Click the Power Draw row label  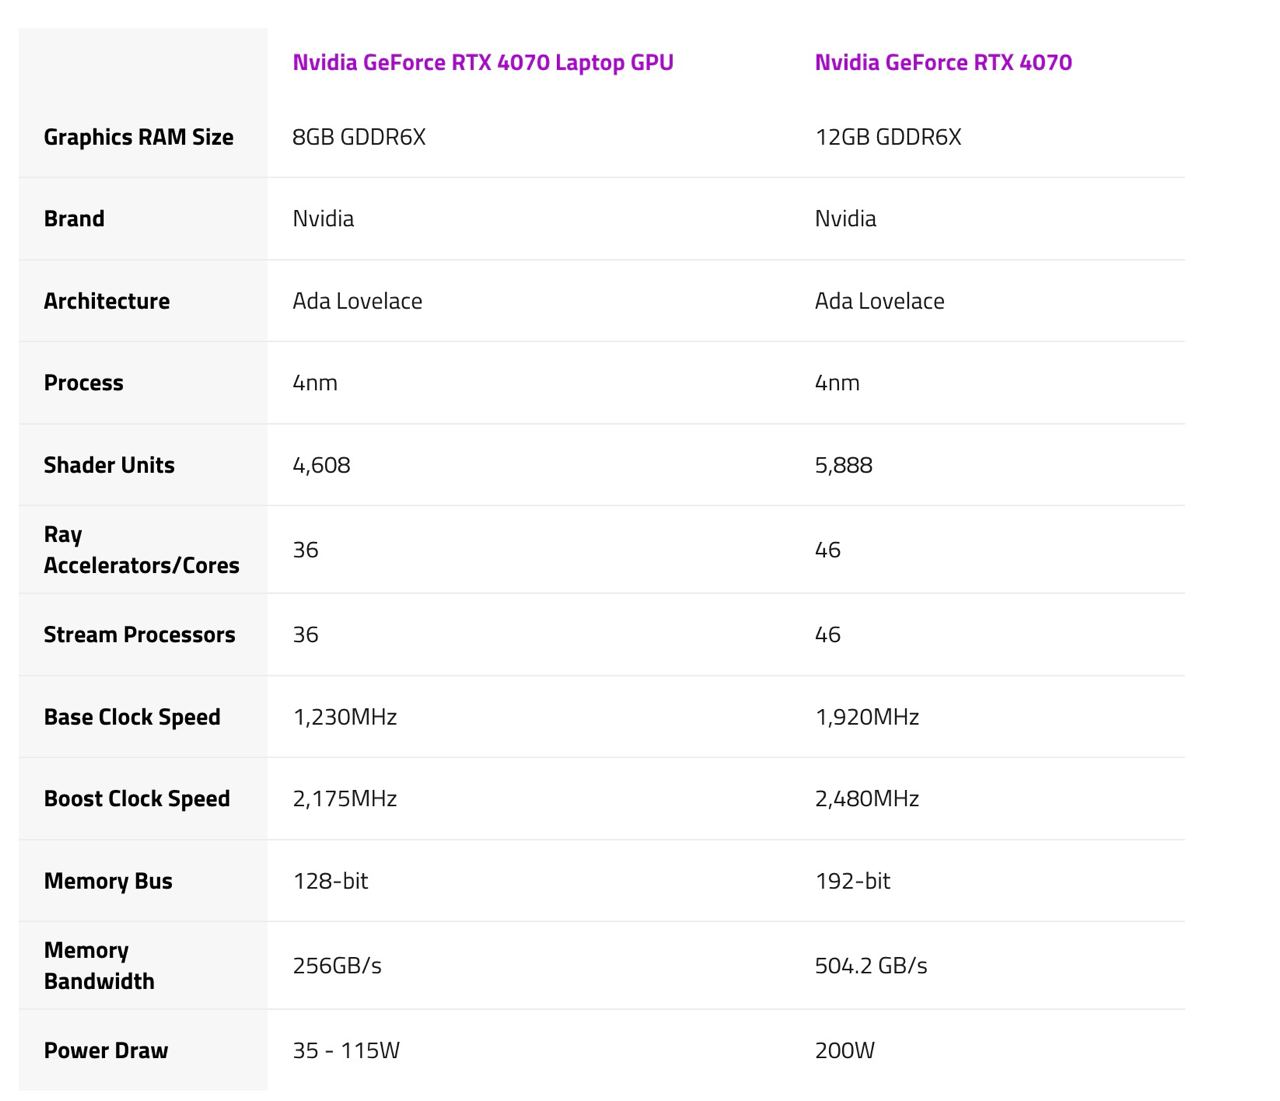click(106, 1051)
